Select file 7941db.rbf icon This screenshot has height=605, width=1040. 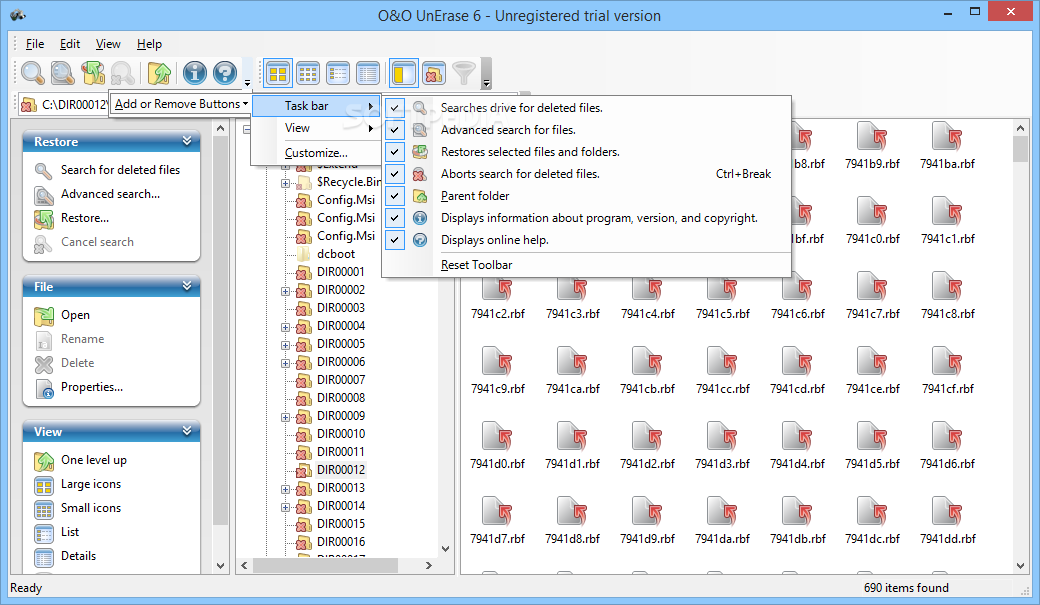(x=797, y=512)
